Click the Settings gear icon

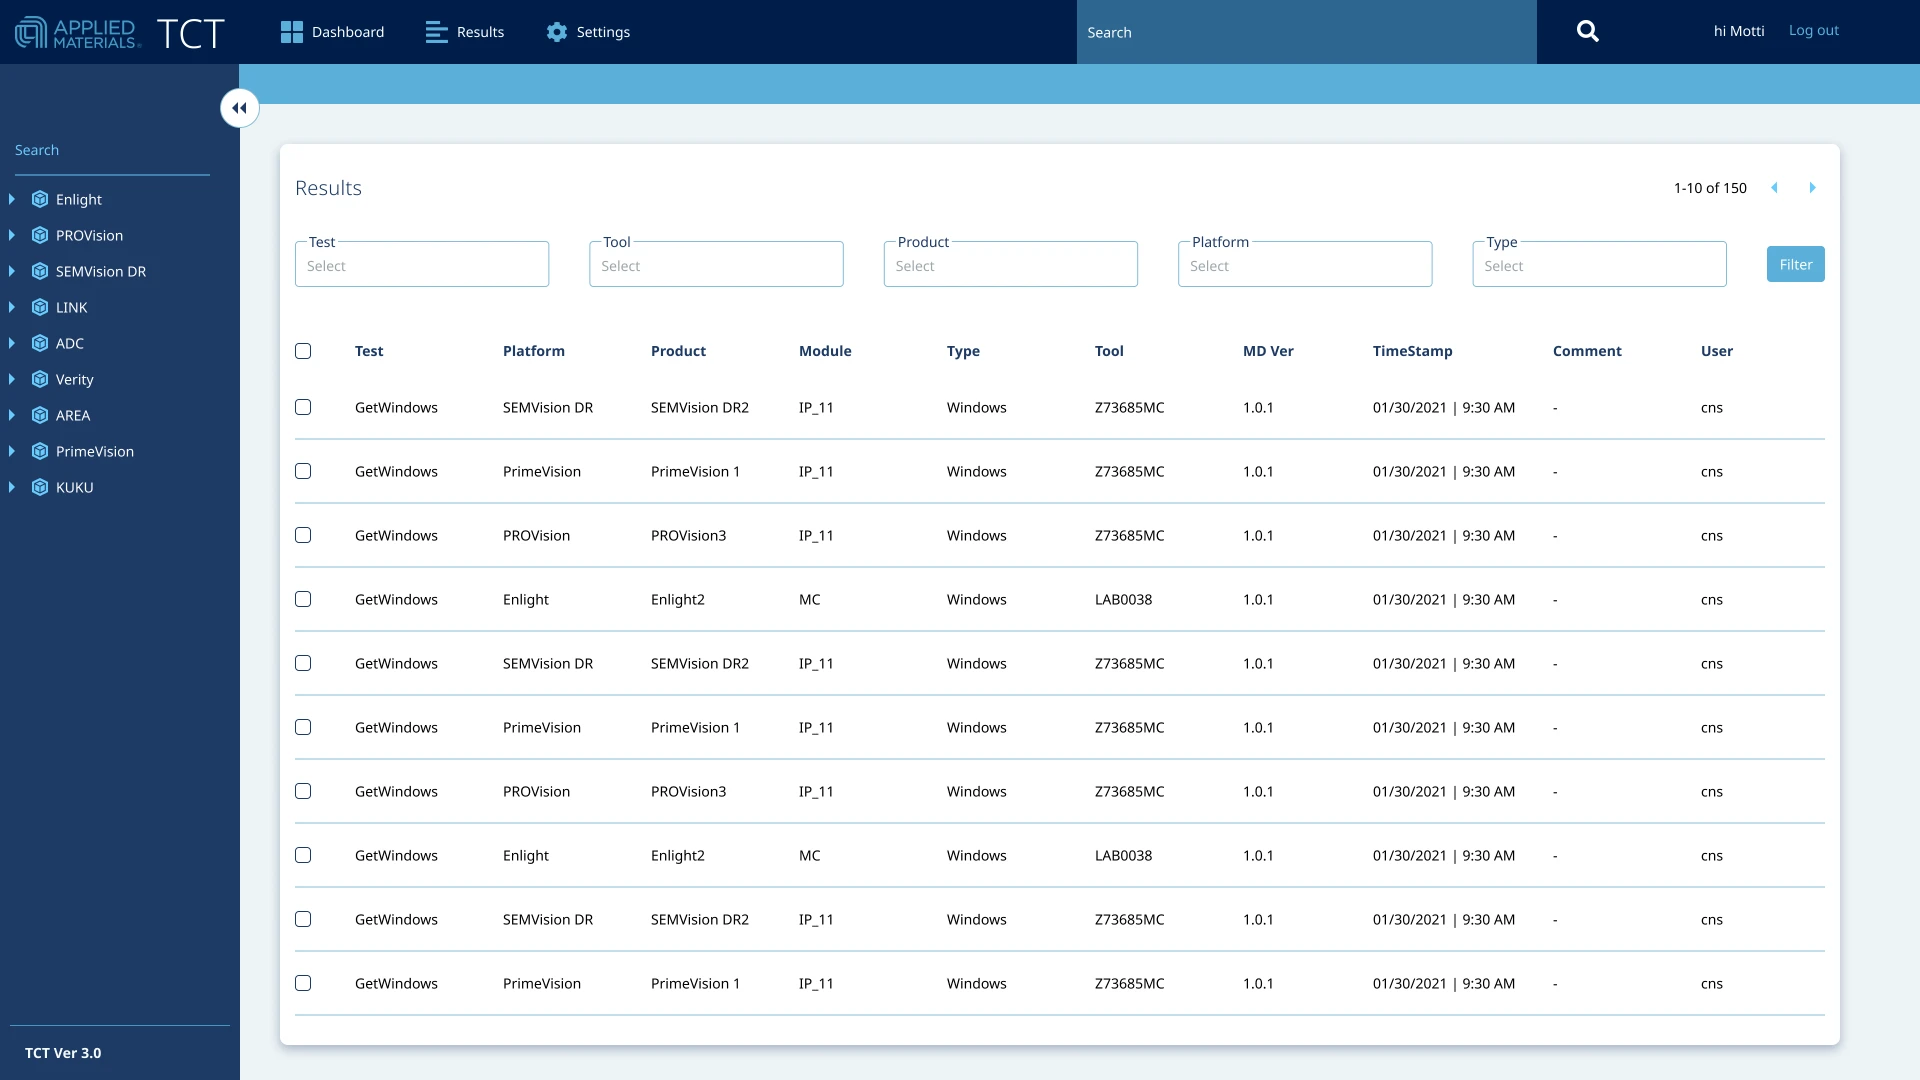557,32
